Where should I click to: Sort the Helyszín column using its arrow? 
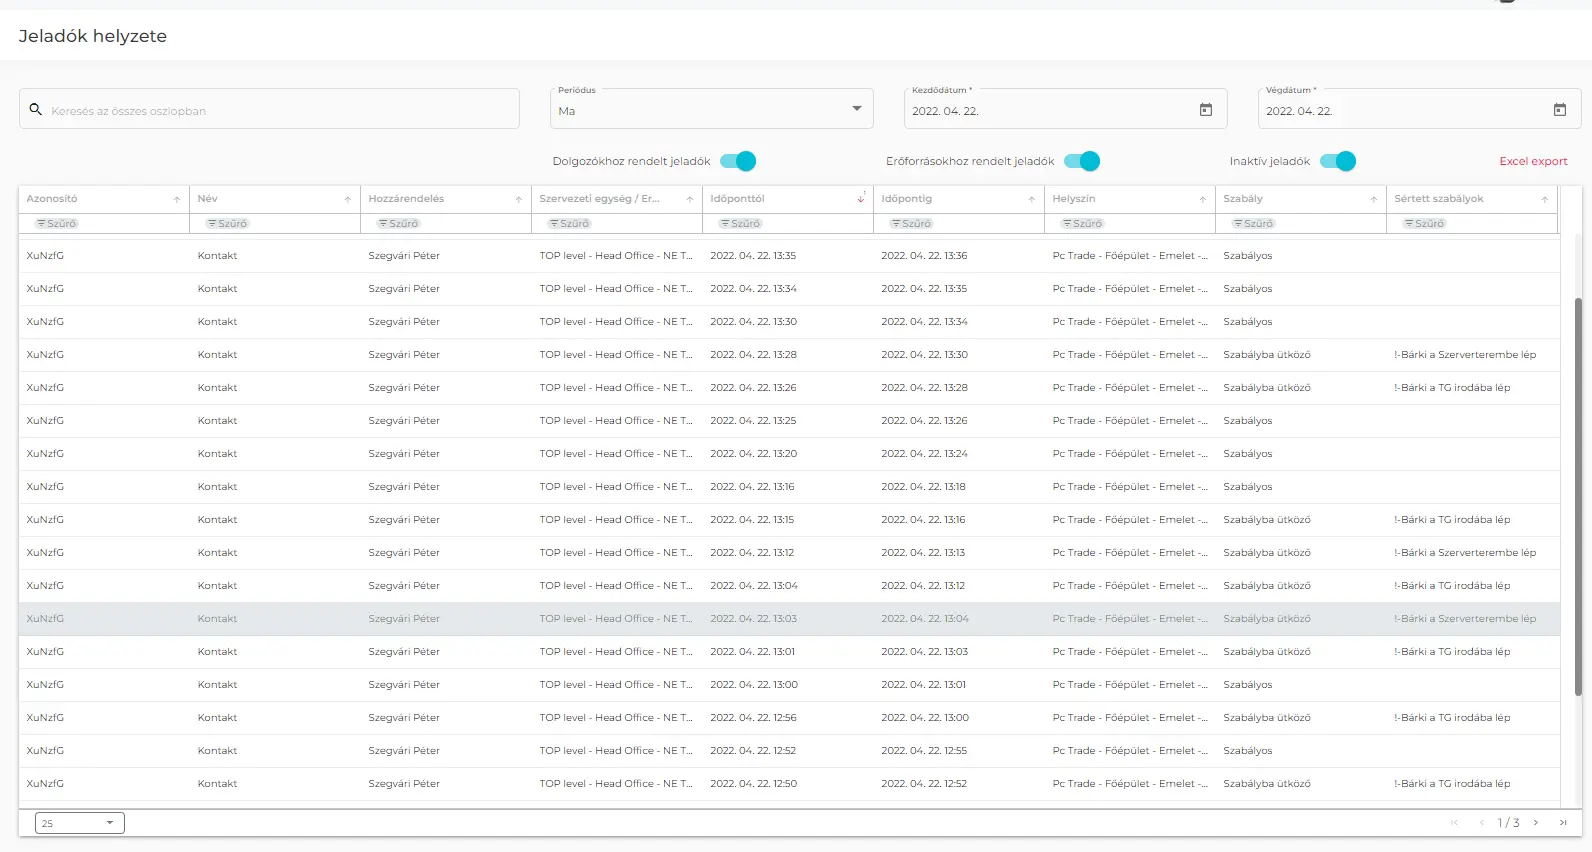[x=1203, y=199]
